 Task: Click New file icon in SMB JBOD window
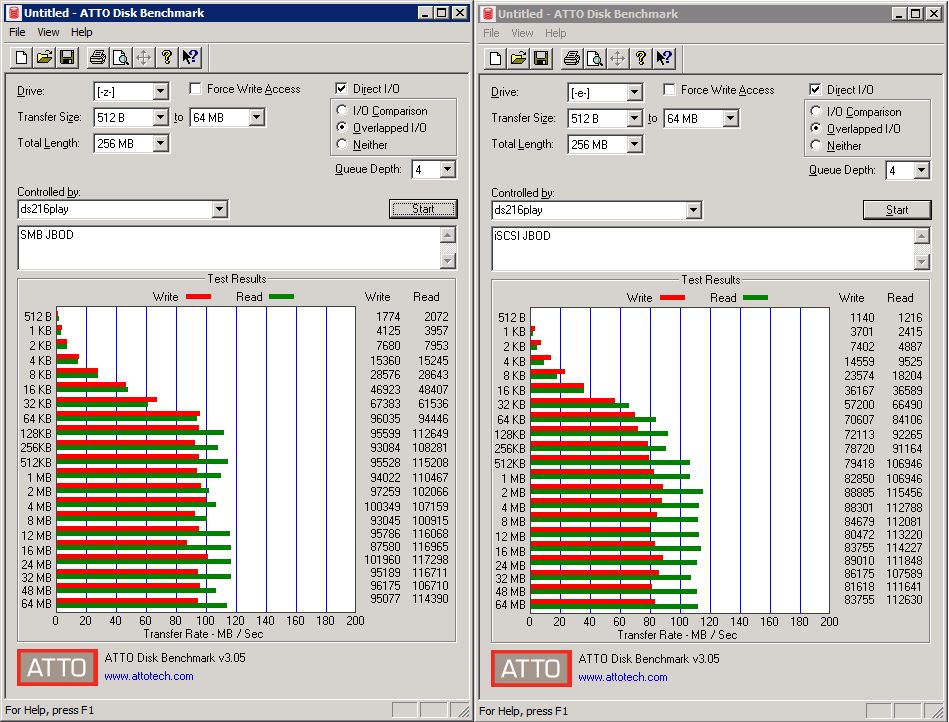(x=21, y=57)
